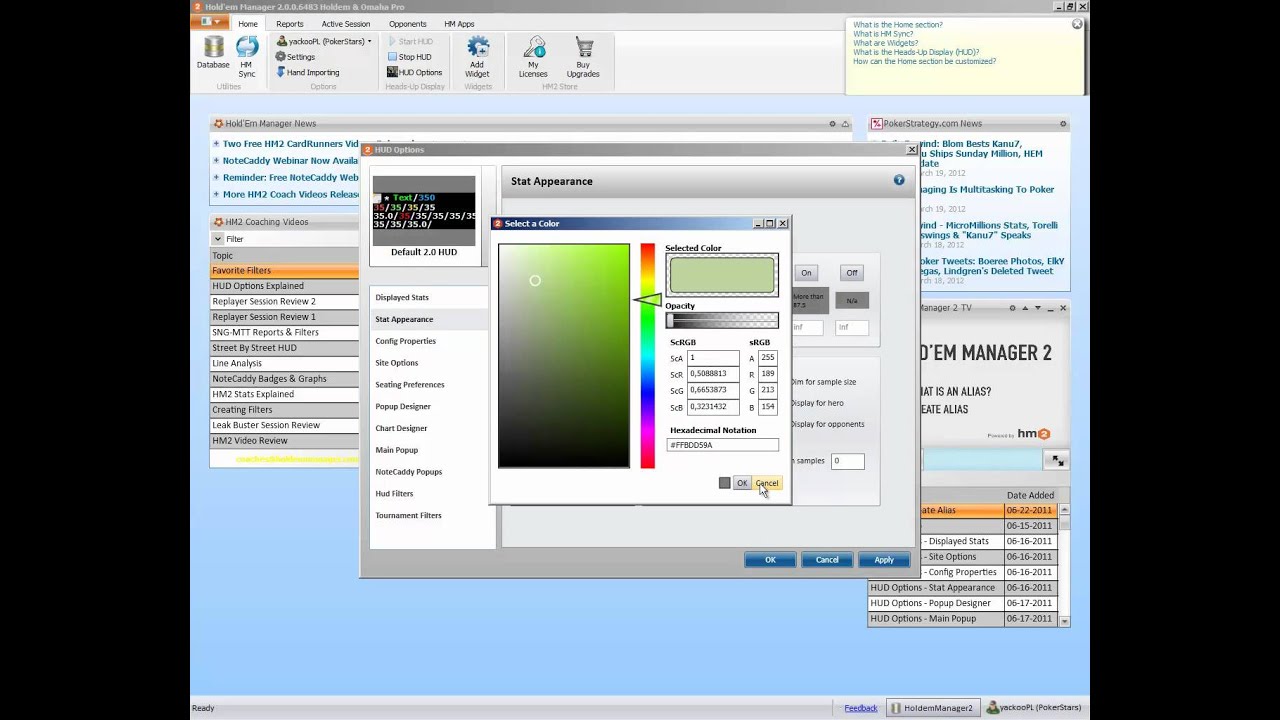
Task: Click the orange application menu button
Action: (212, 22)
